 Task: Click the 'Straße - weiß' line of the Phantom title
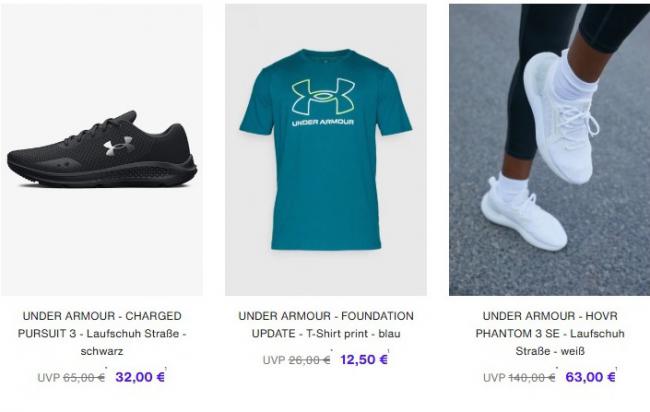pos(550,351)
